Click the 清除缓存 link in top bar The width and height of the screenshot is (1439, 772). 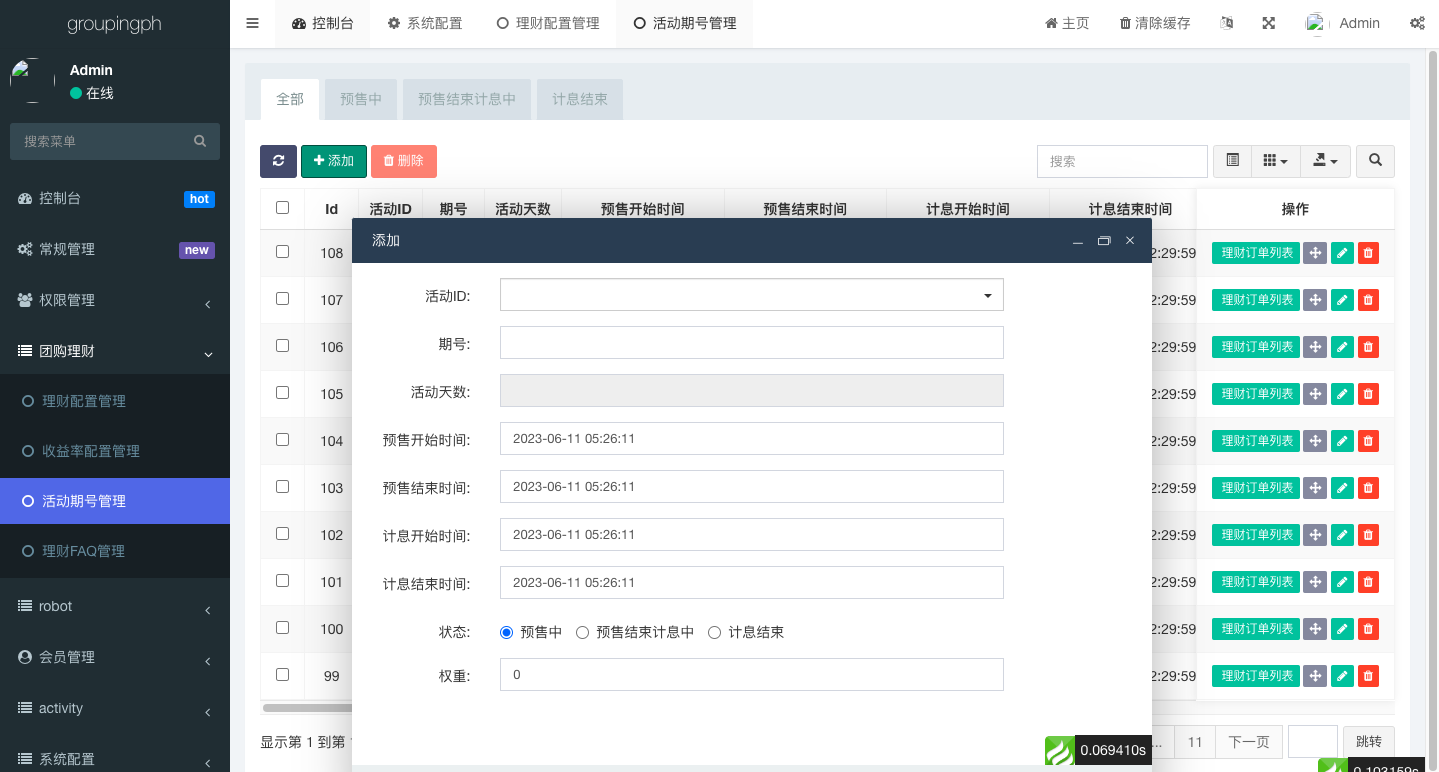coord(1155,23)
